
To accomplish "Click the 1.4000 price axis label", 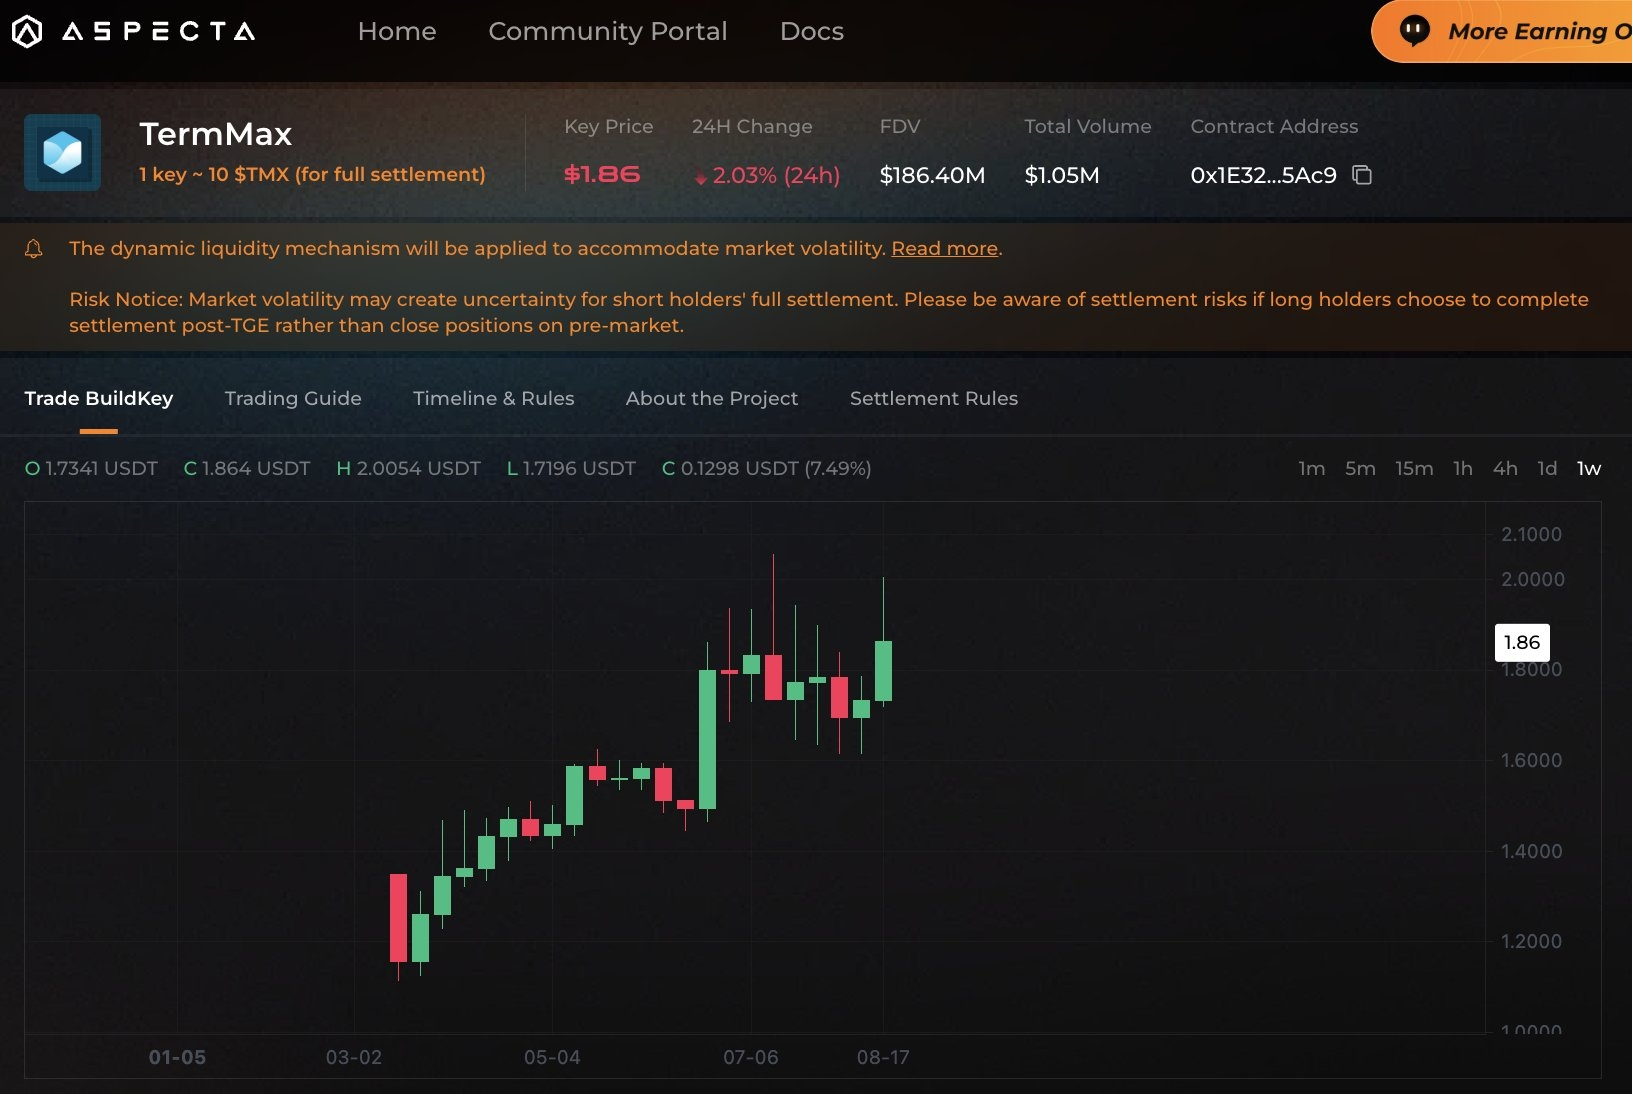I will 1531,851.
